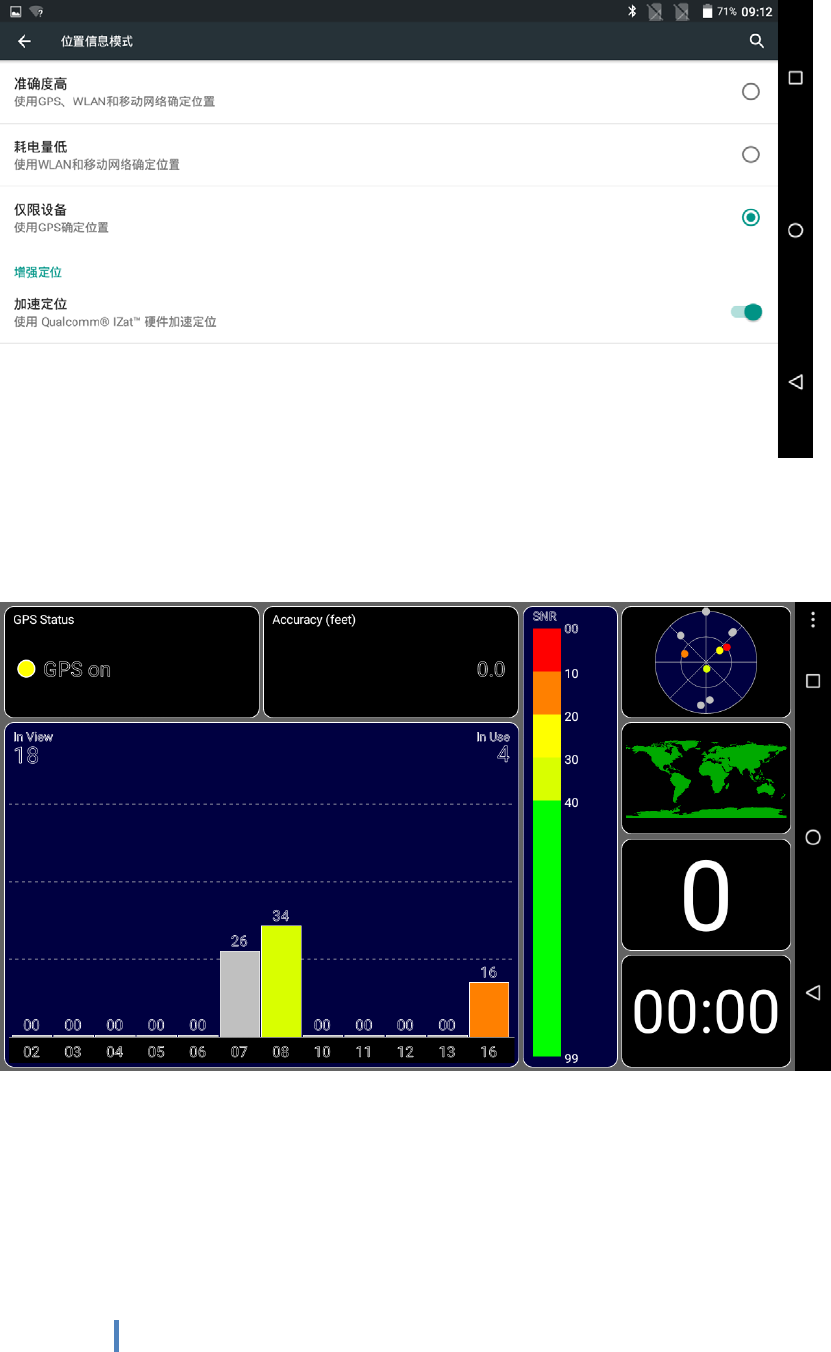Image resolution: width=831 pixels, height=1352 pixels.
Task: Tap the yellow GPS on indicator
Action: tap(26, 669)
